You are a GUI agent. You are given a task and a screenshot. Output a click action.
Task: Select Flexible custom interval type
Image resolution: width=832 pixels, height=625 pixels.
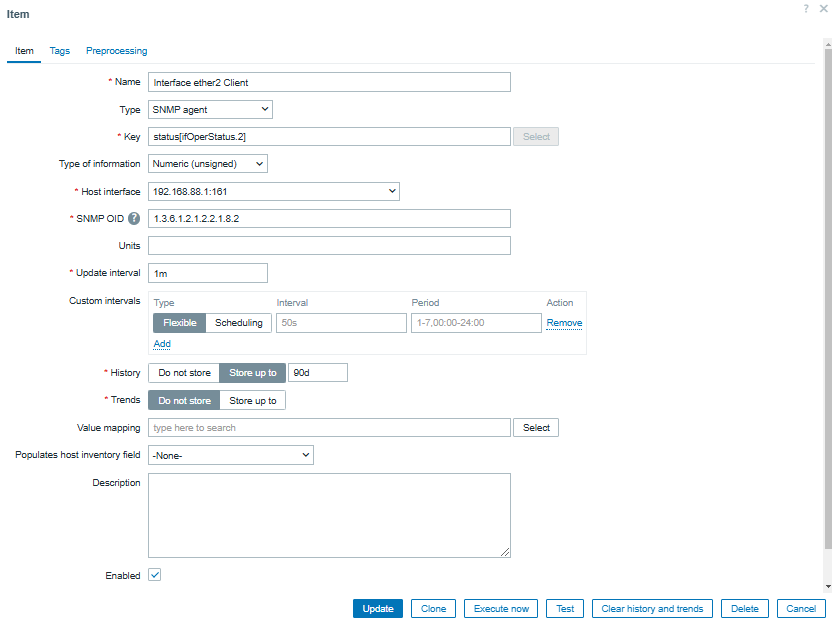point(179,323)
